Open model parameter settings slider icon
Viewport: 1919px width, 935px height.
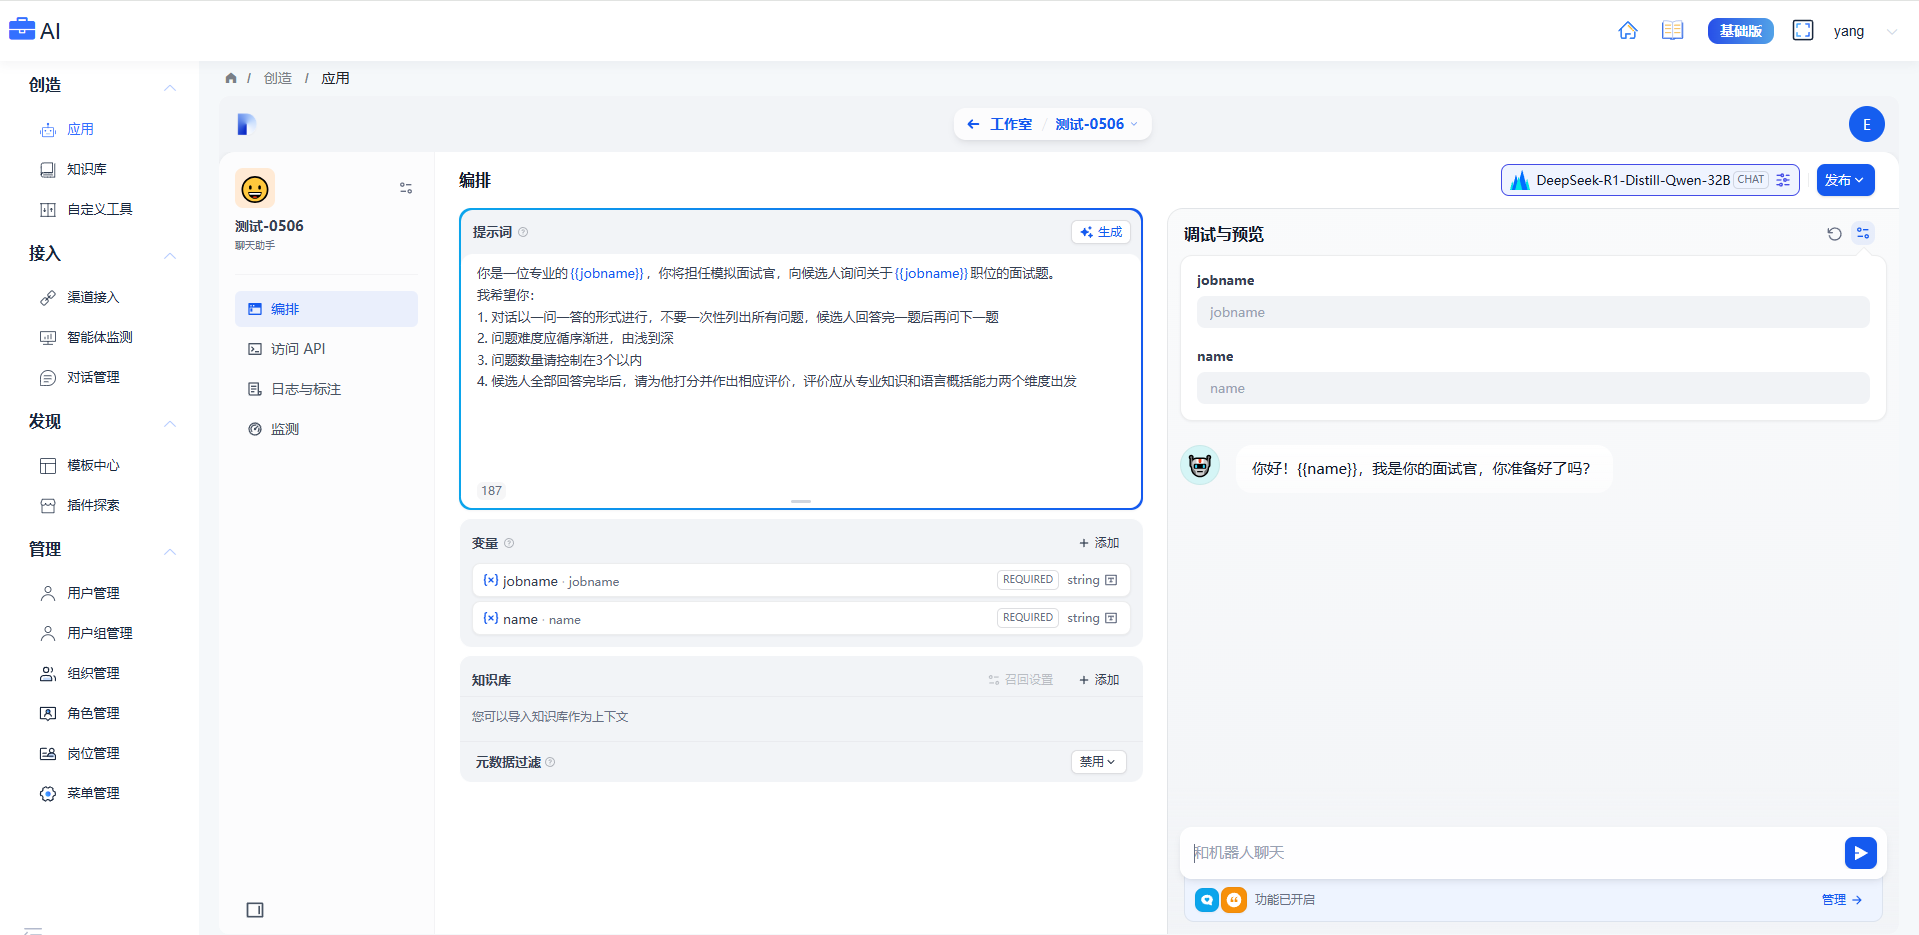pyautogui.click(x=1783, y=180)
